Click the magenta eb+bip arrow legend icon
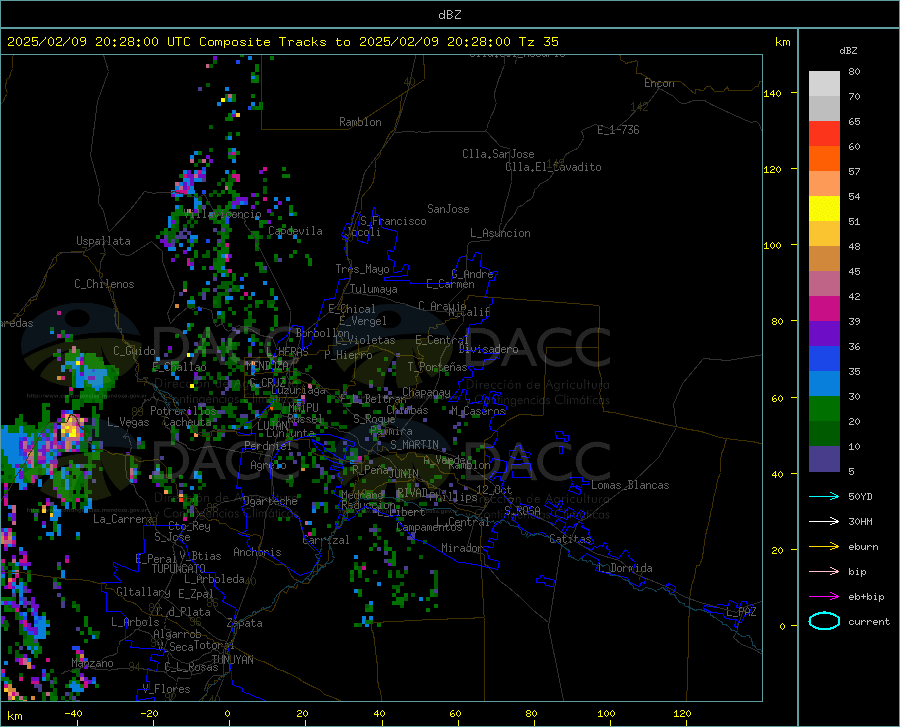 (824, 596)
